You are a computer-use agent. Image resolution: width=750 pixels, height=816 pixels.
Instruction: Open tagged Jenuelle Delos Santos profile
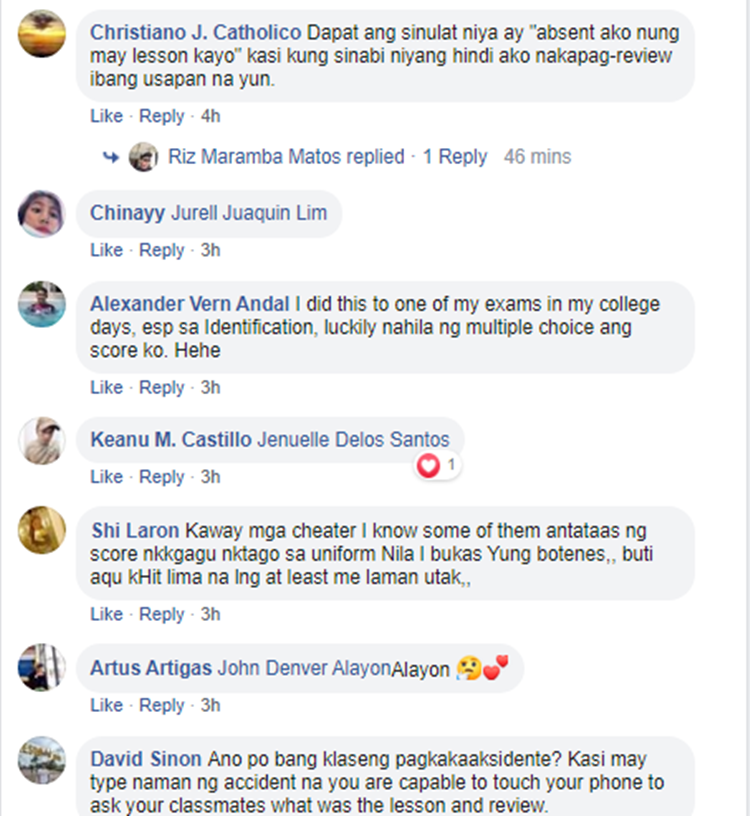353,440
